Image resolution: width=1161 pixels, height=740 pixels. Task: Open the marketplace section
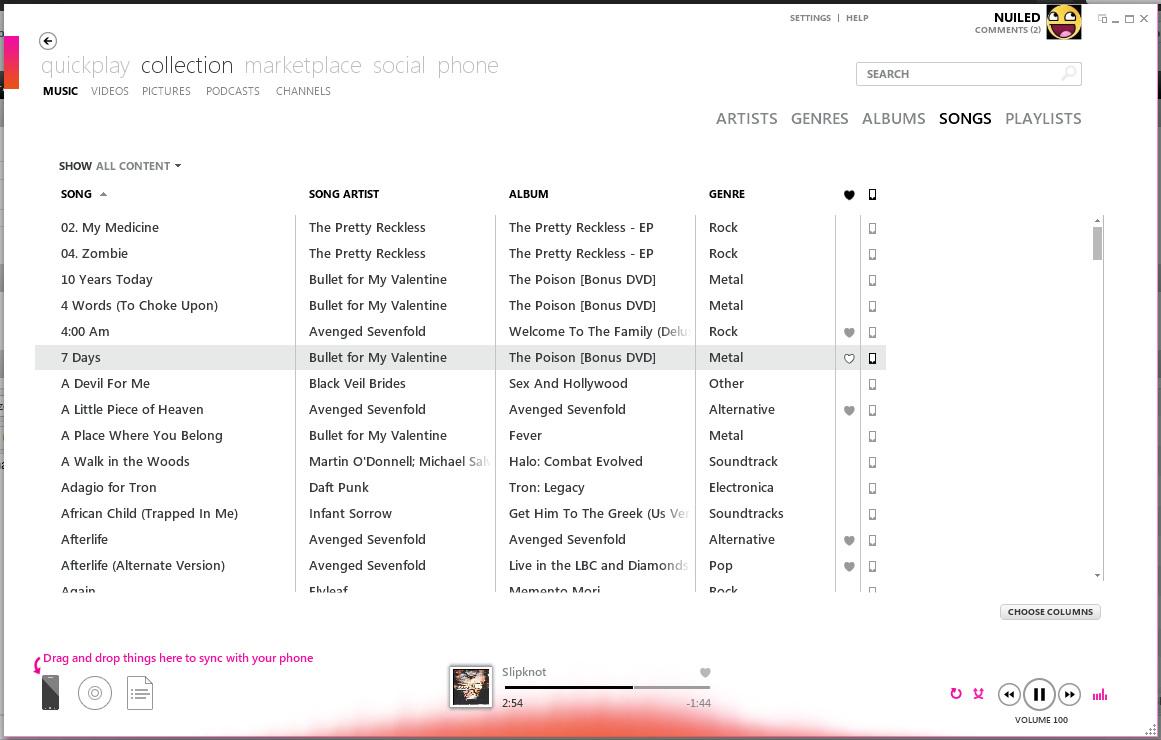point(303,66)
